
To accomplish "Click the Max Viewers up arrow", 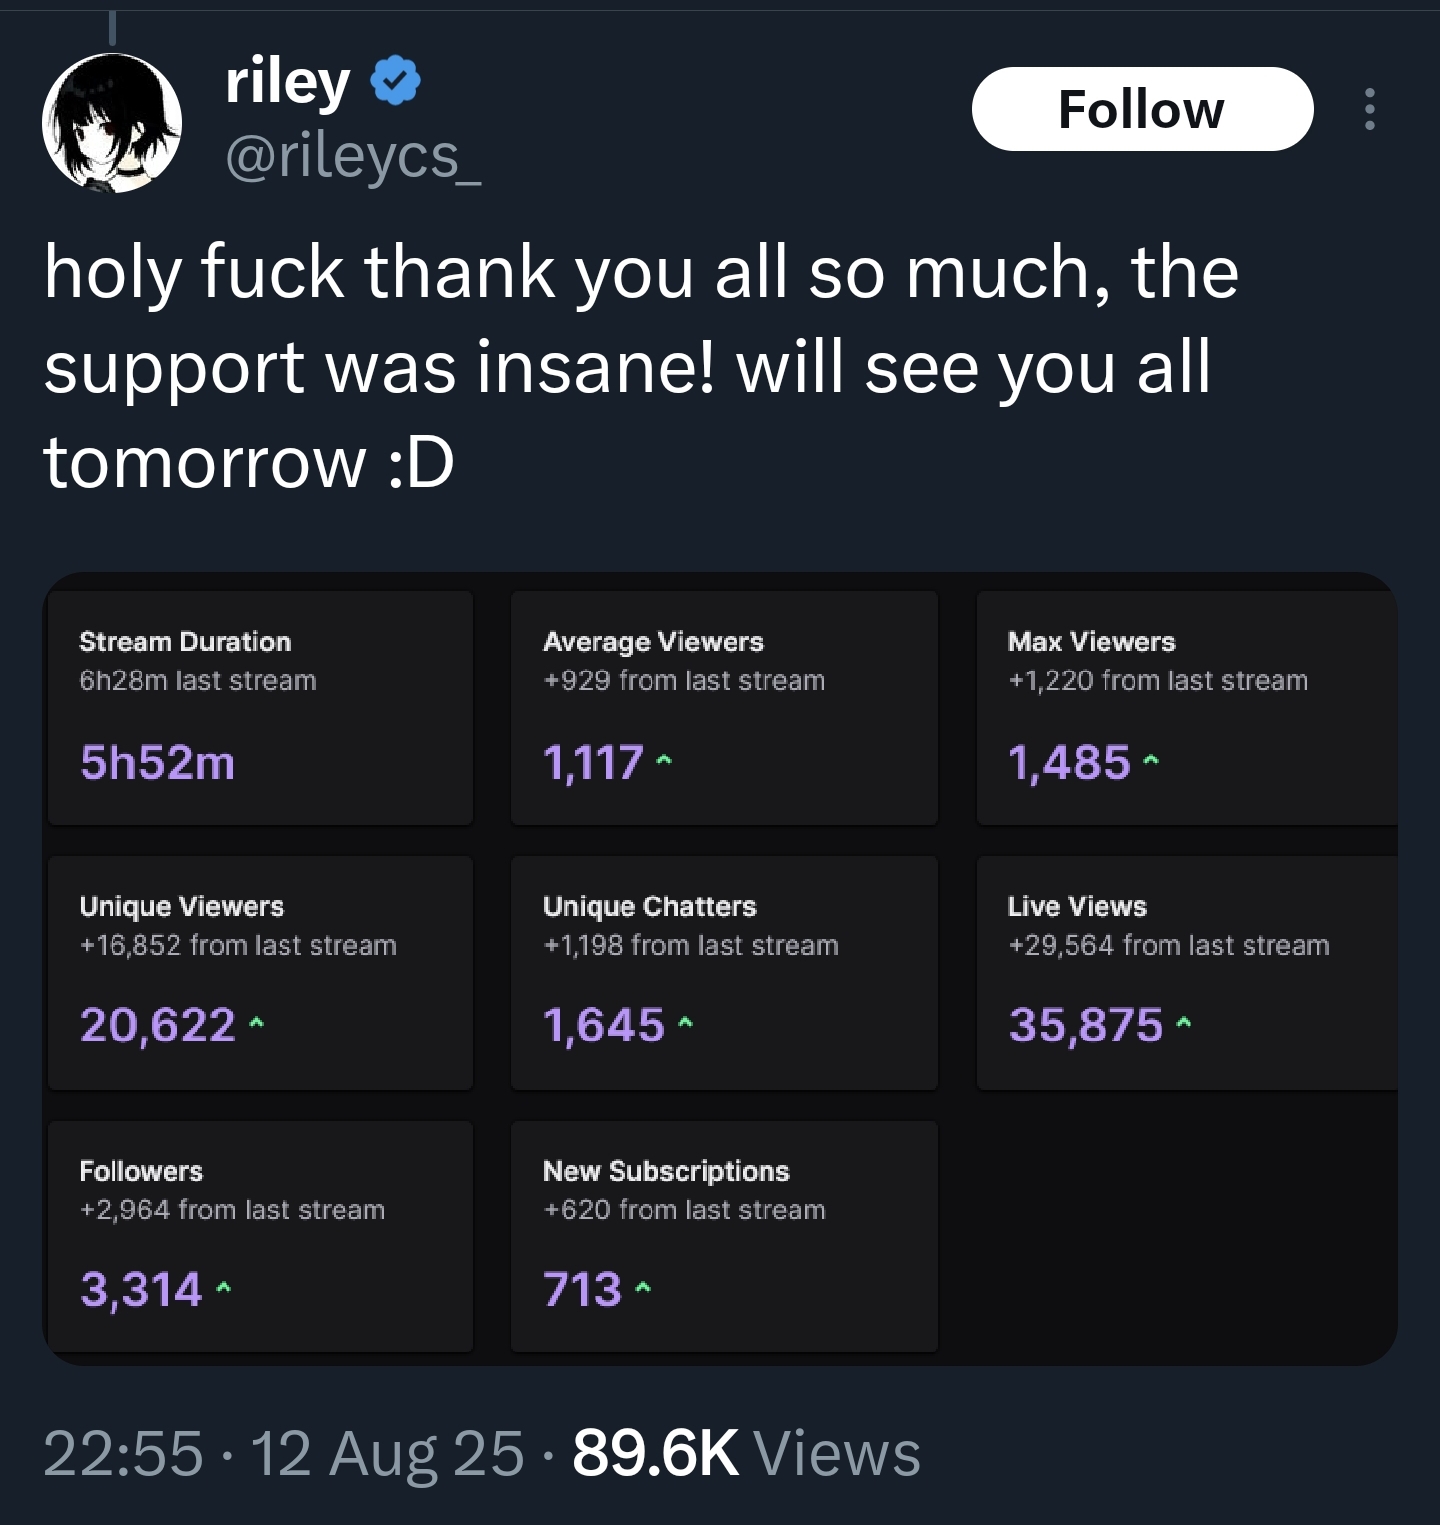I will click(1151, 763).
